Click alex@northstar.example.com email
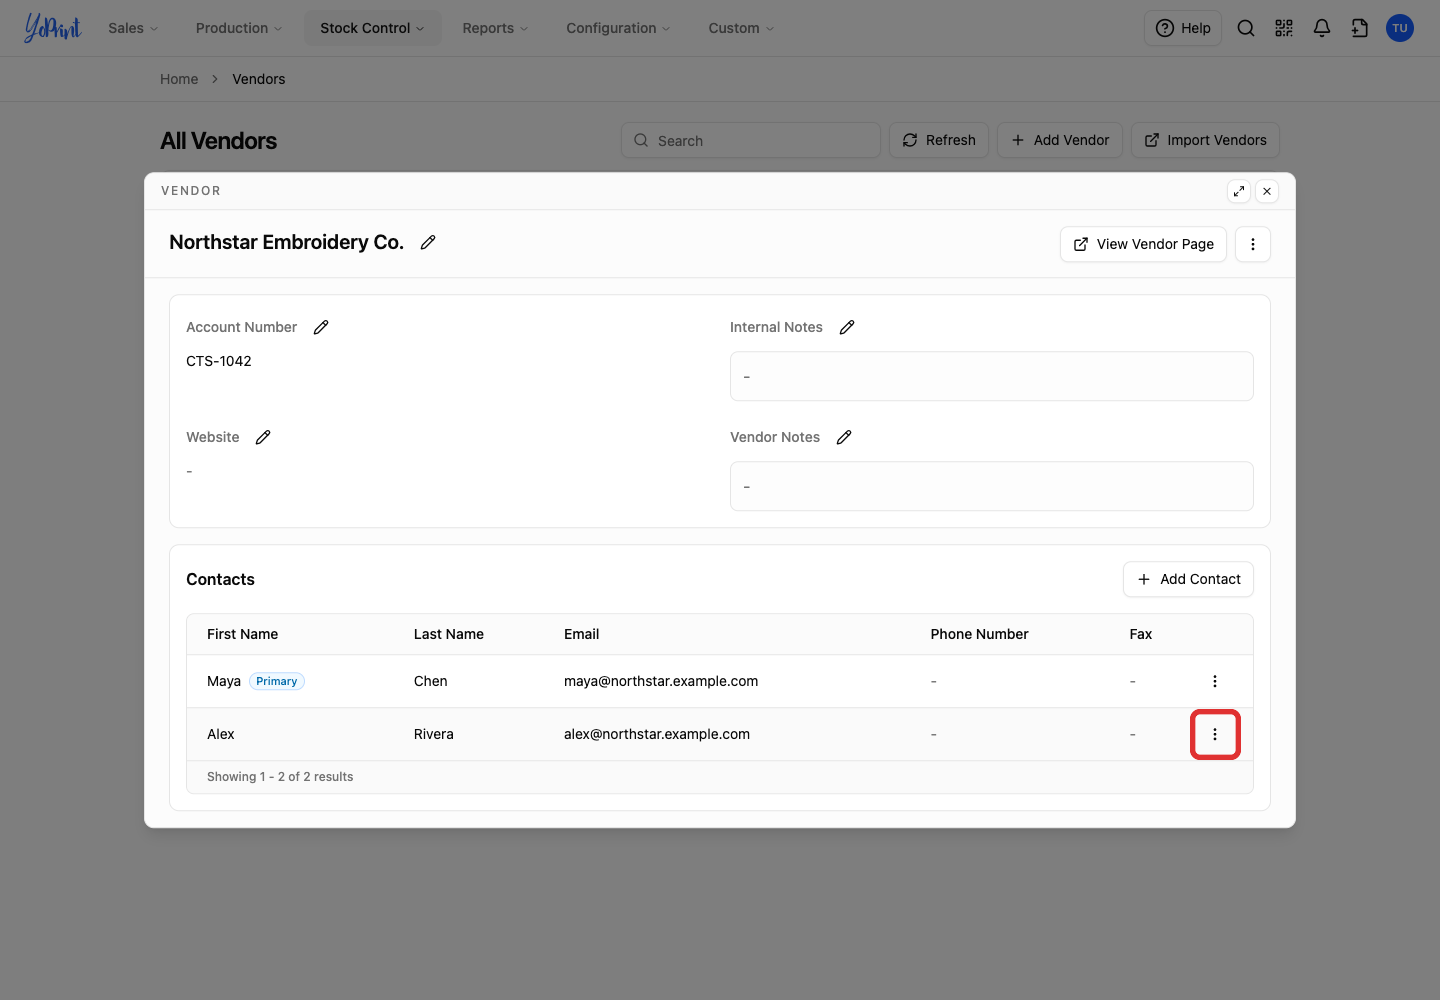This screenshot has height=1000, width=1440. tap(657, 734)
